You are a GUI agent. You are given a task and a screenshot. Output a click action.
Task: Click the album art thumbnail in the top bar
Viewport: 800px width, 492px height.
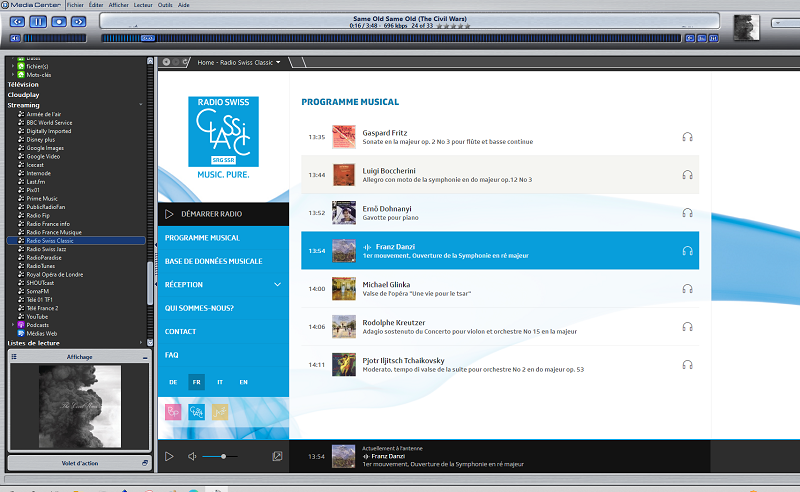pyautogui.click(x=746, y=28)
